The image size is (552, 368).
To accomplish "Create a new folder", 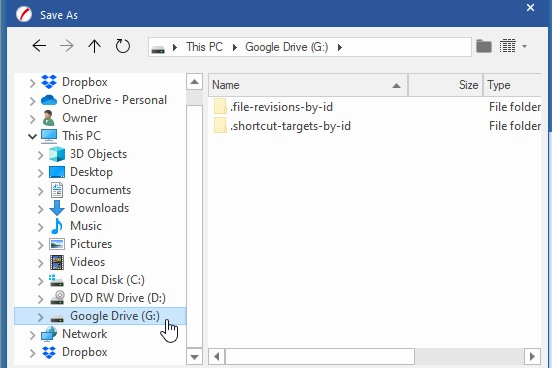I will click(x=484, y=46).
